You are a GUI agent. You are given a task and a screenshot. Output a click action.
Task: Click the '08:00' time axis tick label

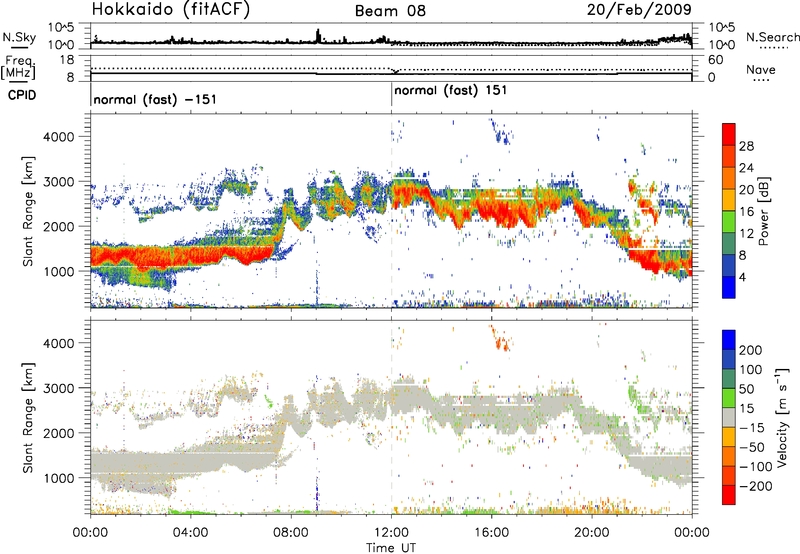(291, 533)
